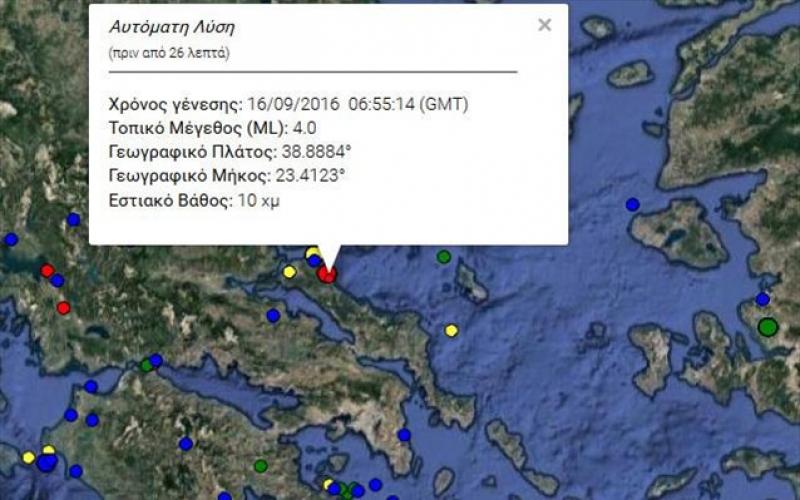Select the Εστιακό Βάθος: 10 χμ line
This screenshot has height=500, width=800.
pos(194,201)
